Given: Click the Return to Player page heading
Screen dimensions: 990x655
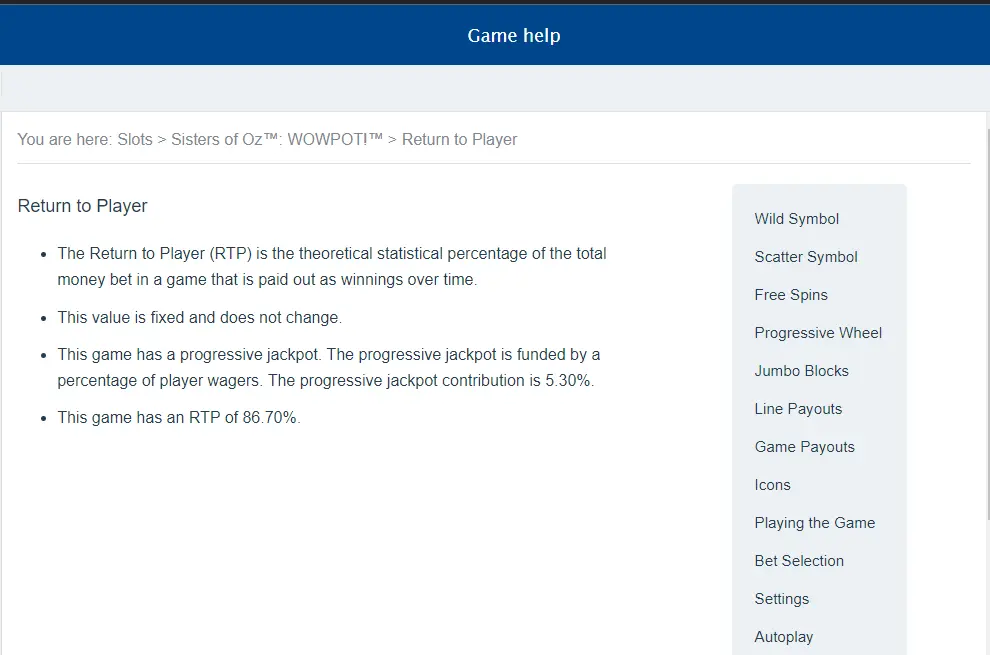Looking at the screenshot, I should point(82,205).
